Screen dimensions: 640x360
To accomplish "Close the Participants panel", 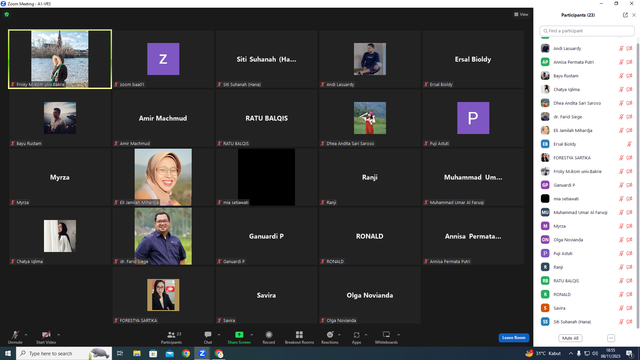I will pos(634,15).
